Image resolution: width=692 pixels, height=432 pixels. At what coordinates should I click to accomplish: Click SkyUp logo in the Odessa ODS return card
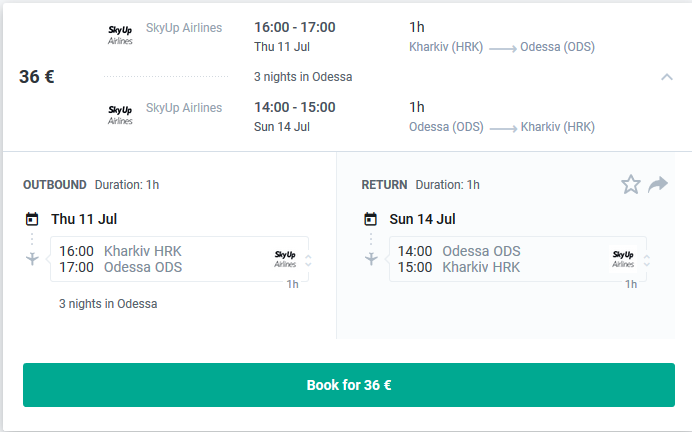pyautogui.click(x=623, y=258)
